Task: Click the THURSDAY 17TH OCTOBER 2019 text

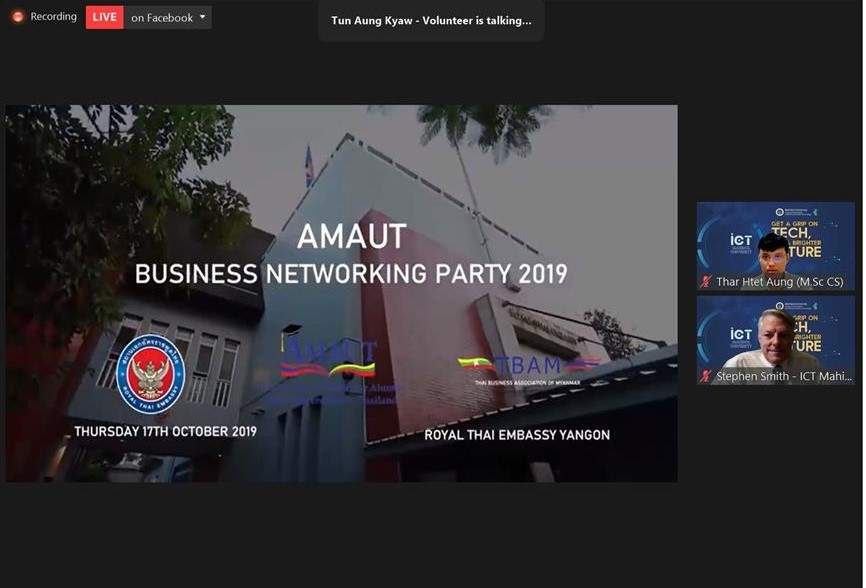Action: pyautogui.click(x=166, y=431)
